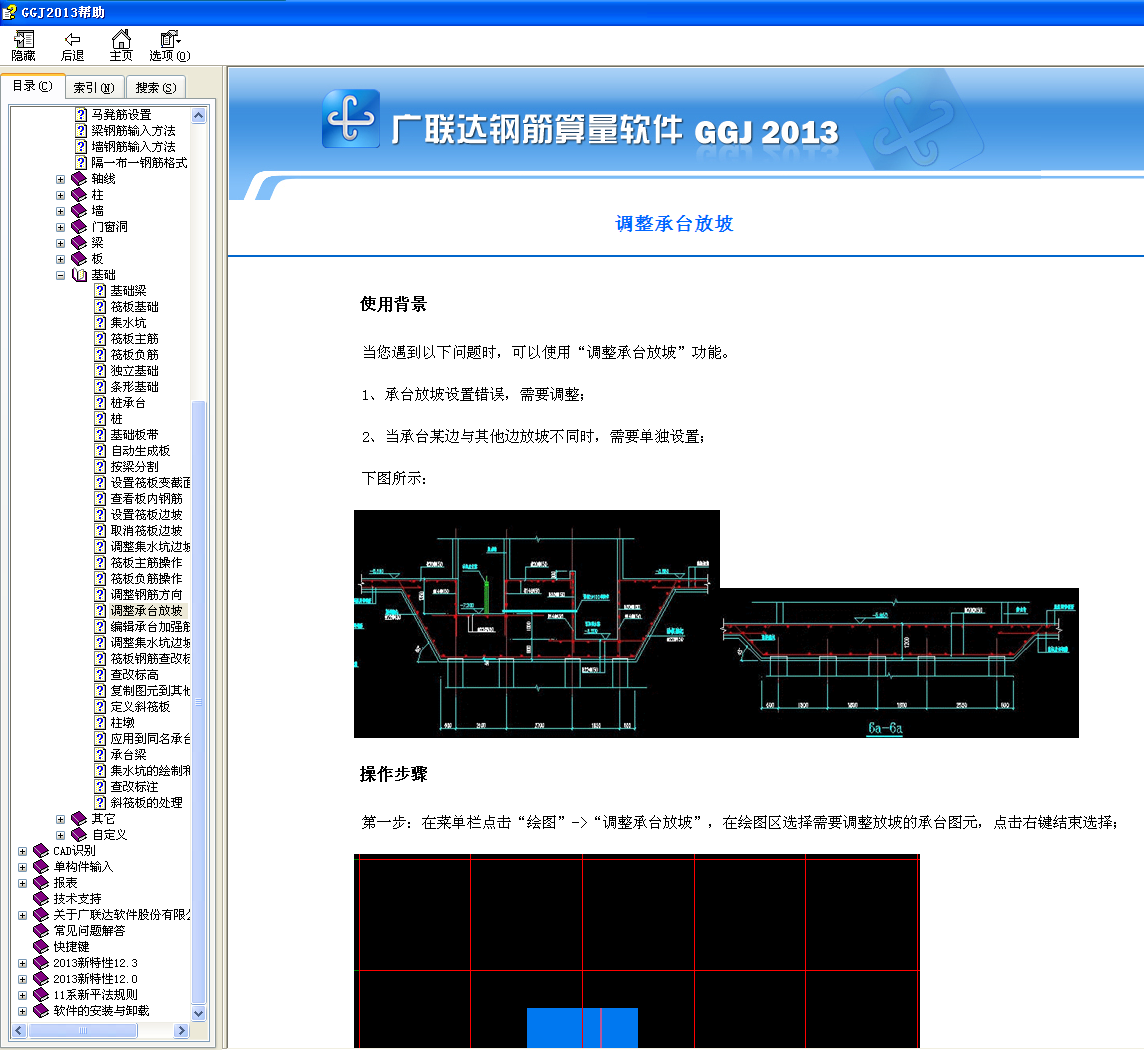
Task: Open the 基础梁 help topic
Action: click(x=128, y=291)
